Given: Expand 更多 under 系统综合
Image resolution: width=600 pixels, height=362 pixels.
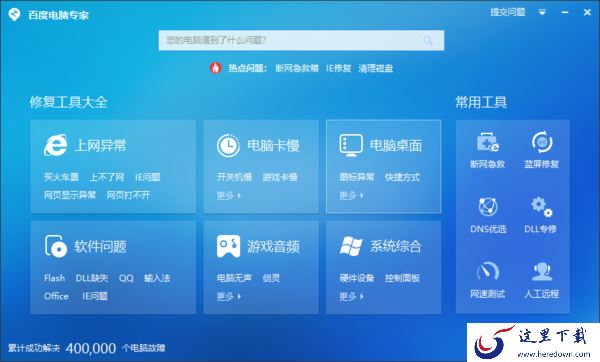Looking at the screenshot, I should click(351, 296).
